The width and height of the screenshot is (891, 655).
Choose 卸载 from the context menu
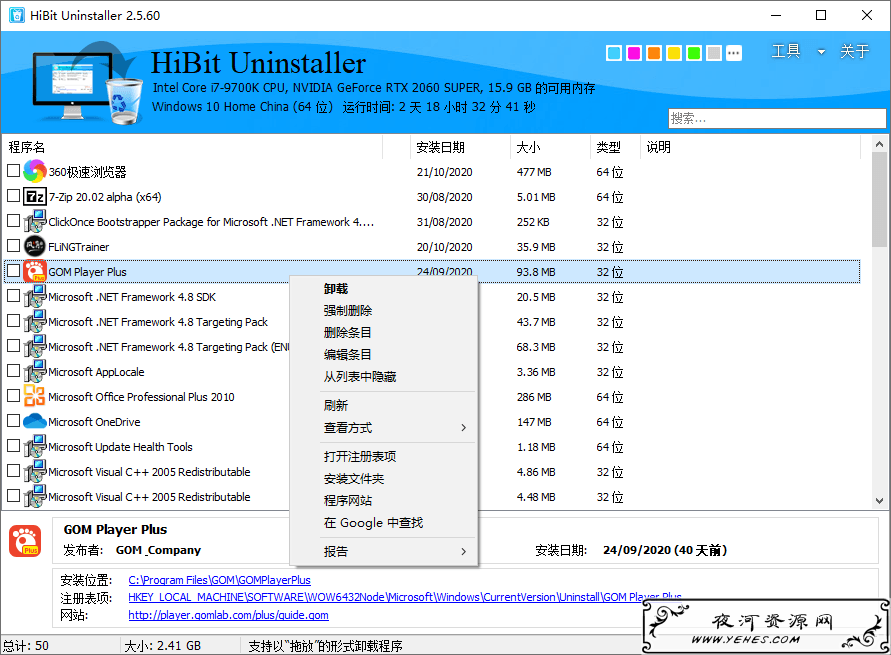pos(384,289)
